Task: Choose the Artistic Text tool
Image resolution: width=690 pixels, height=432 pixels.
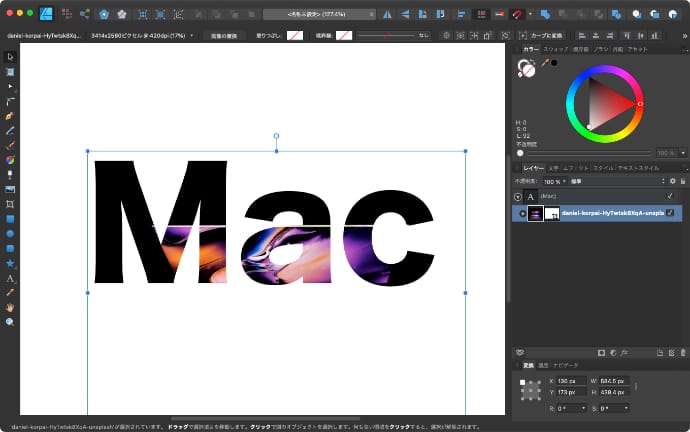Action: point(10,278)
